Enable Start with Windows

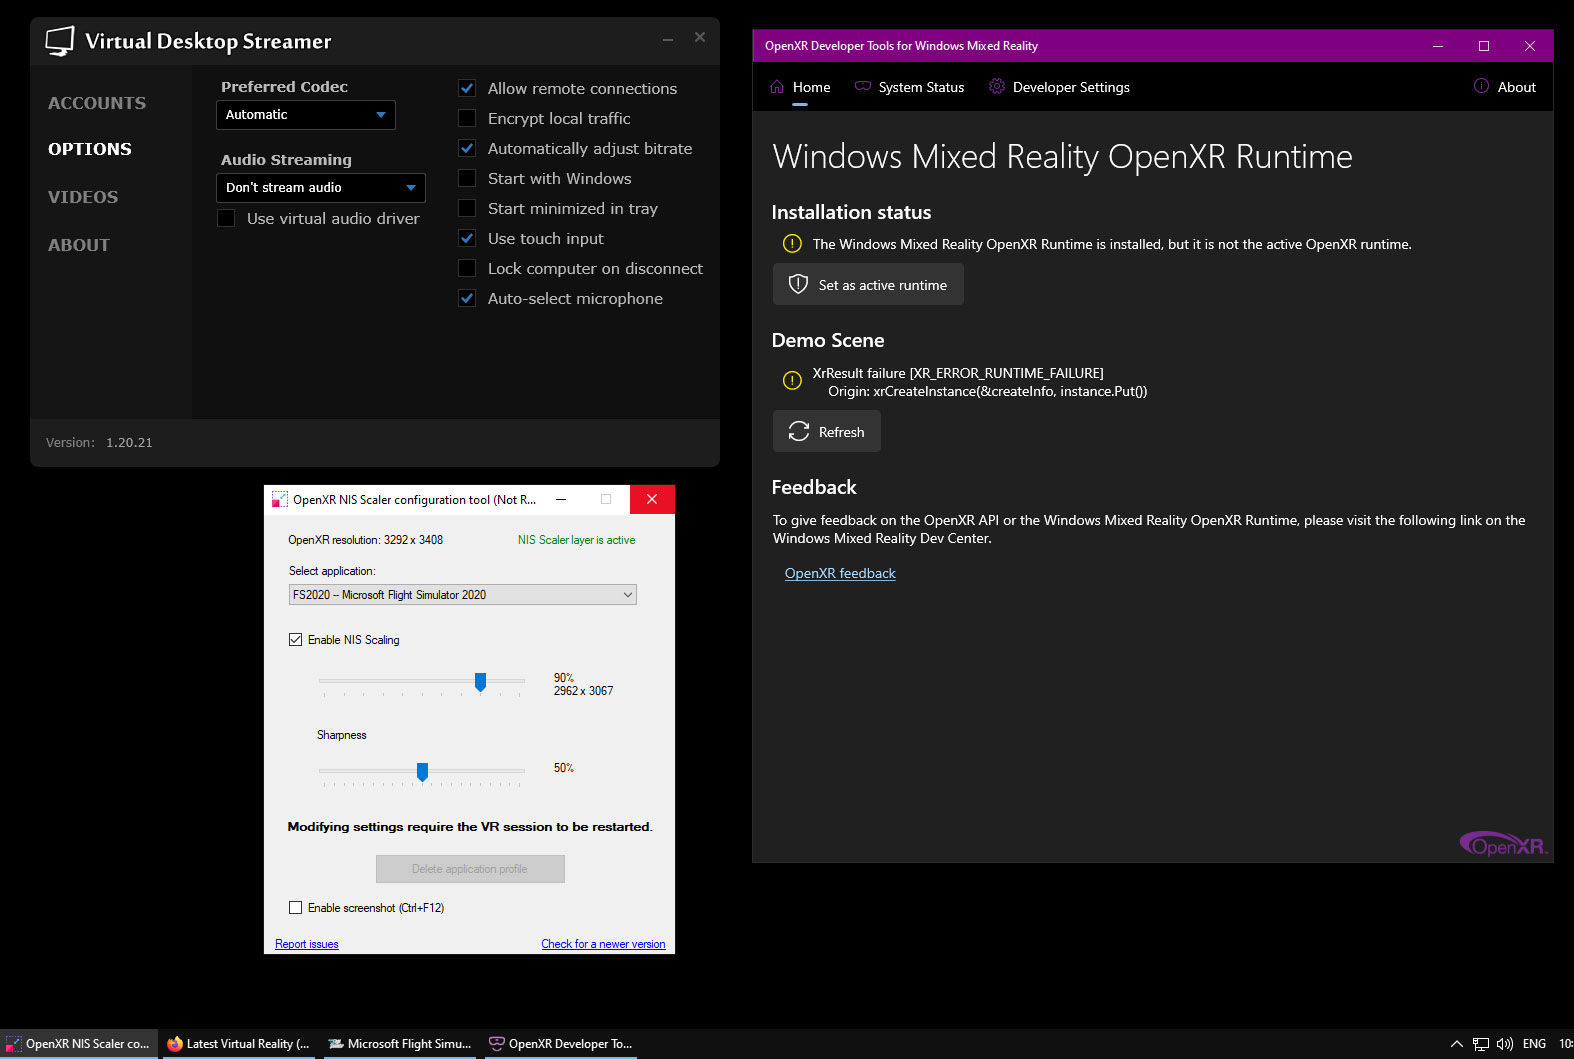point(467,178)
